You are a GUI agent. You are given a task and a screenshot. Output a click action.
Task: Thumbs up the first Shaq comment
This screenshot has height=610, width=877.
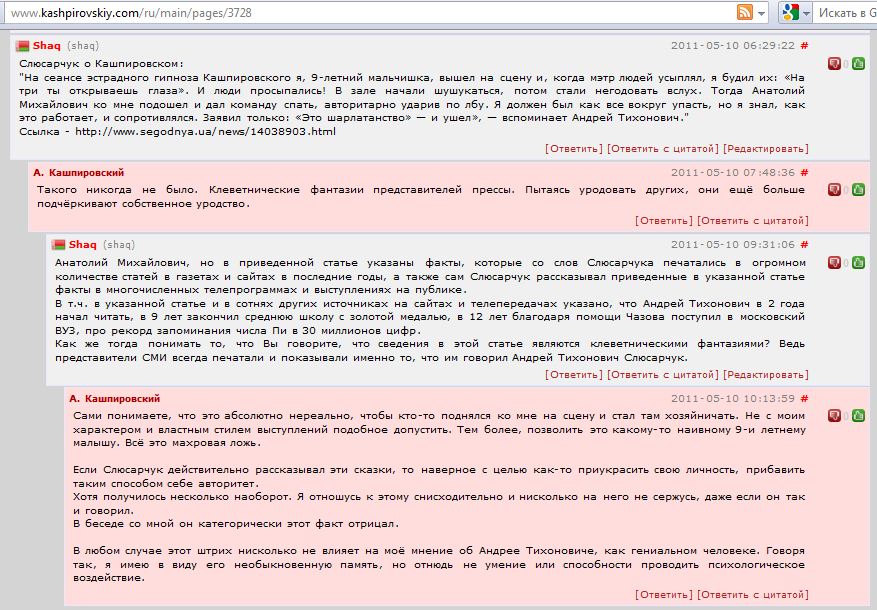858,64
